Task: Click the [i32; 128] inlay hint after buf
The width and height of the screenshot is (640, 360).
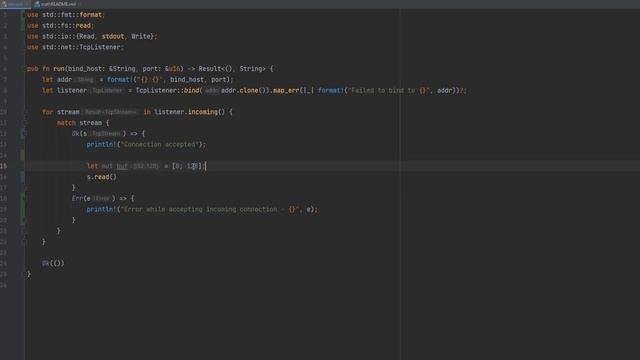Action: (x=145, y=166)
